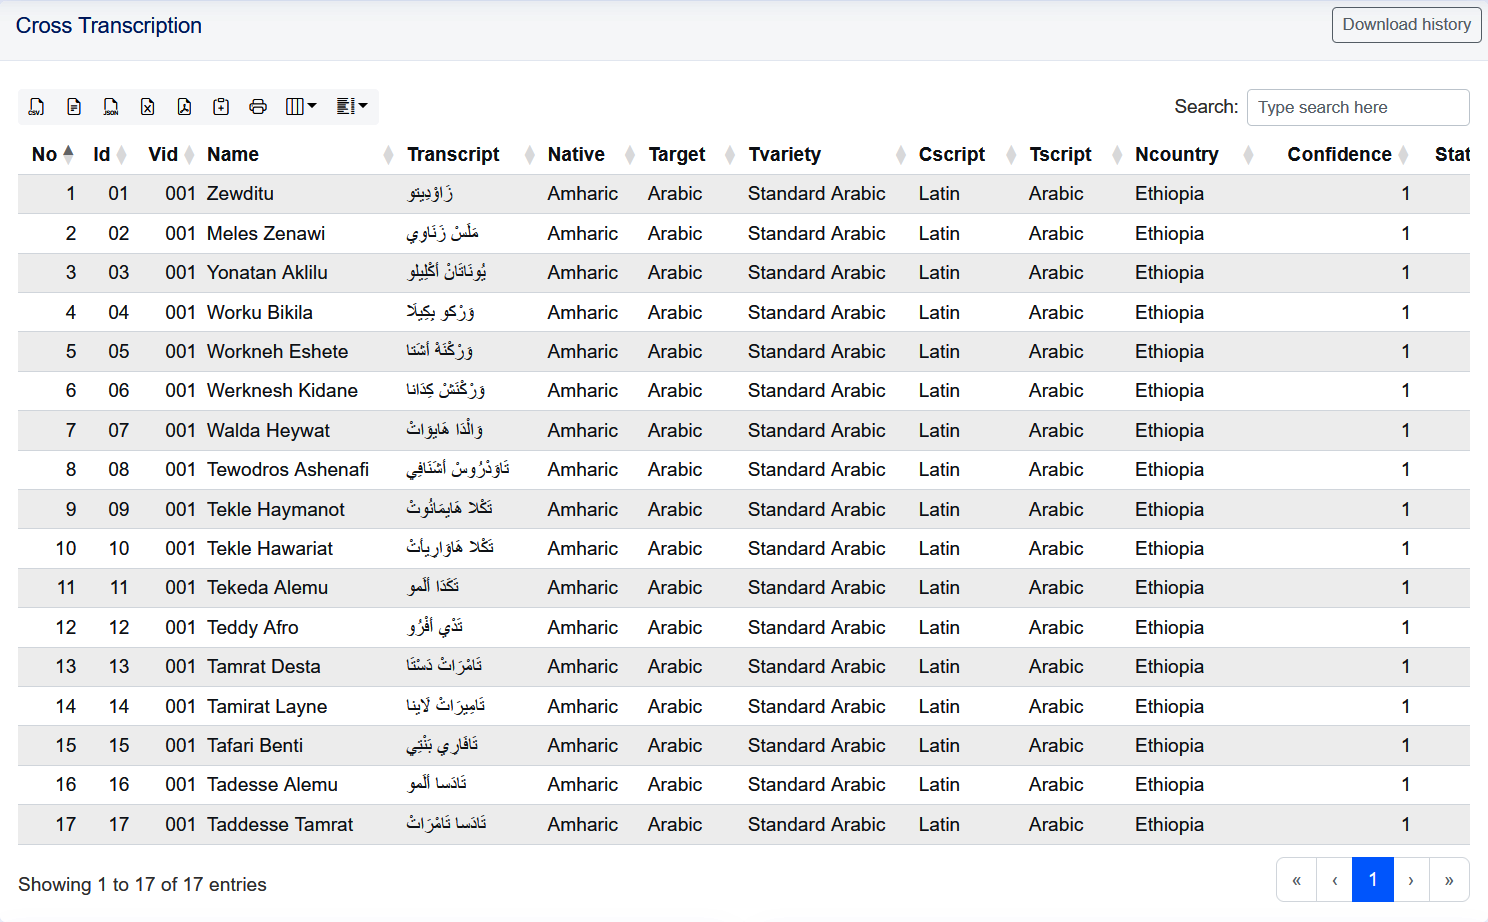Export table as CSV file
This screenshot has height=922, width=1488.
pyautogui.click(x=37, y=107)
